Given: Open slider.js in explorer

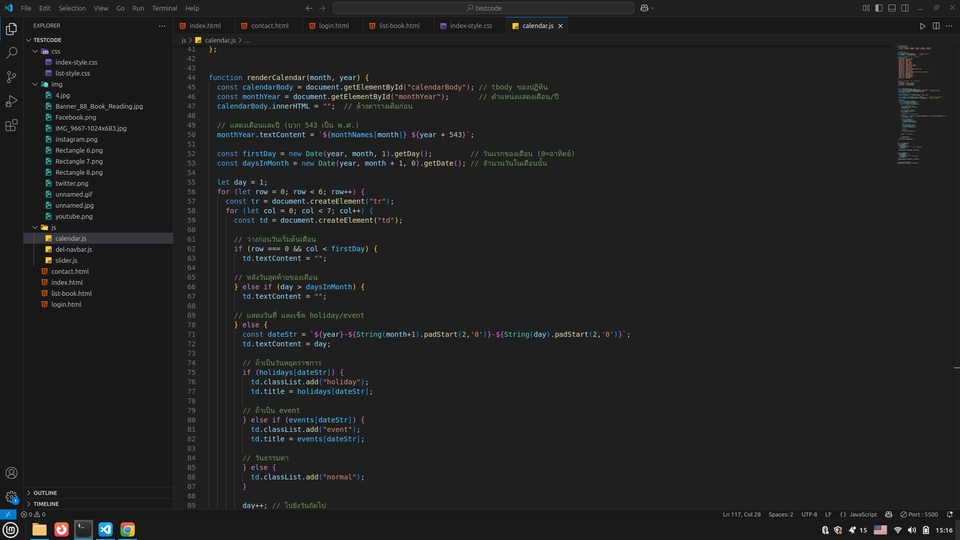Looking at the screenshot, I should pos(66,260).
